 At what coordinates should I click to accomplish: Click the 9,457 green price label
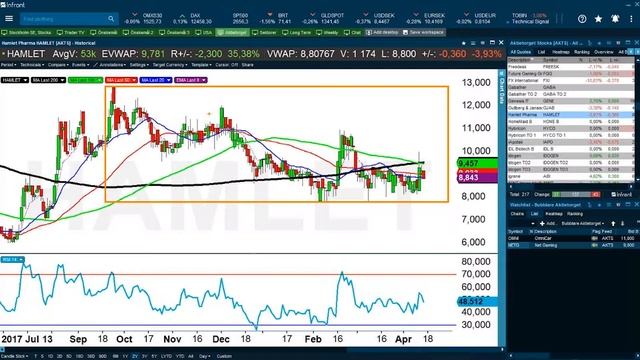tap(478, 163)
